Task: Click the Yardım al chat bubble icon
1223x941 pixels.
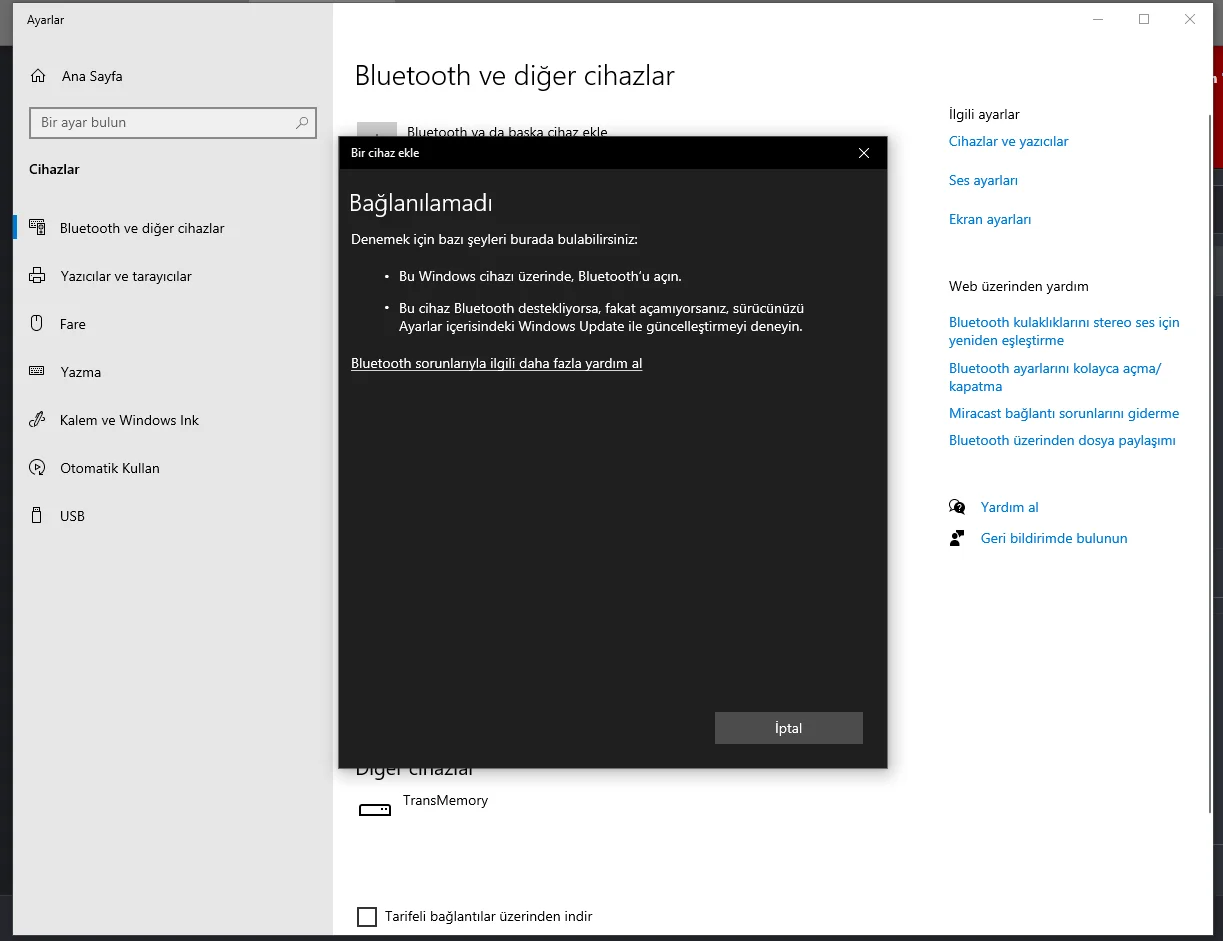Action: (x=957, y=507)
